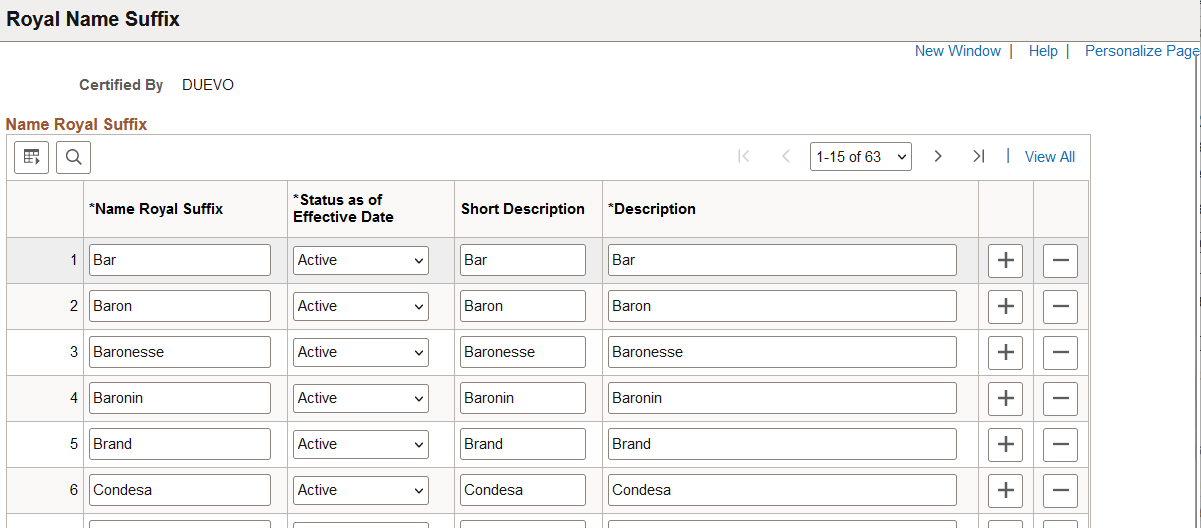Click Name Royal Suffix field containing Condesa

[180, 490]
